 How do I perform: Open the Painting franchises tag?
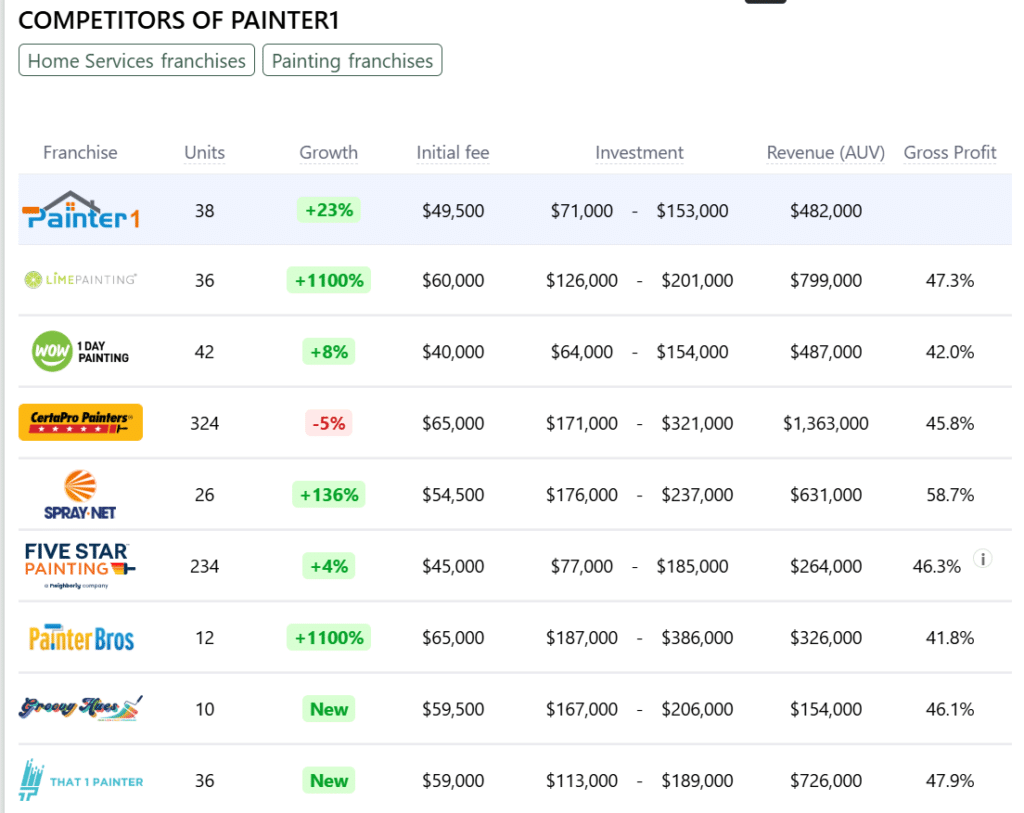coord(352,61)
